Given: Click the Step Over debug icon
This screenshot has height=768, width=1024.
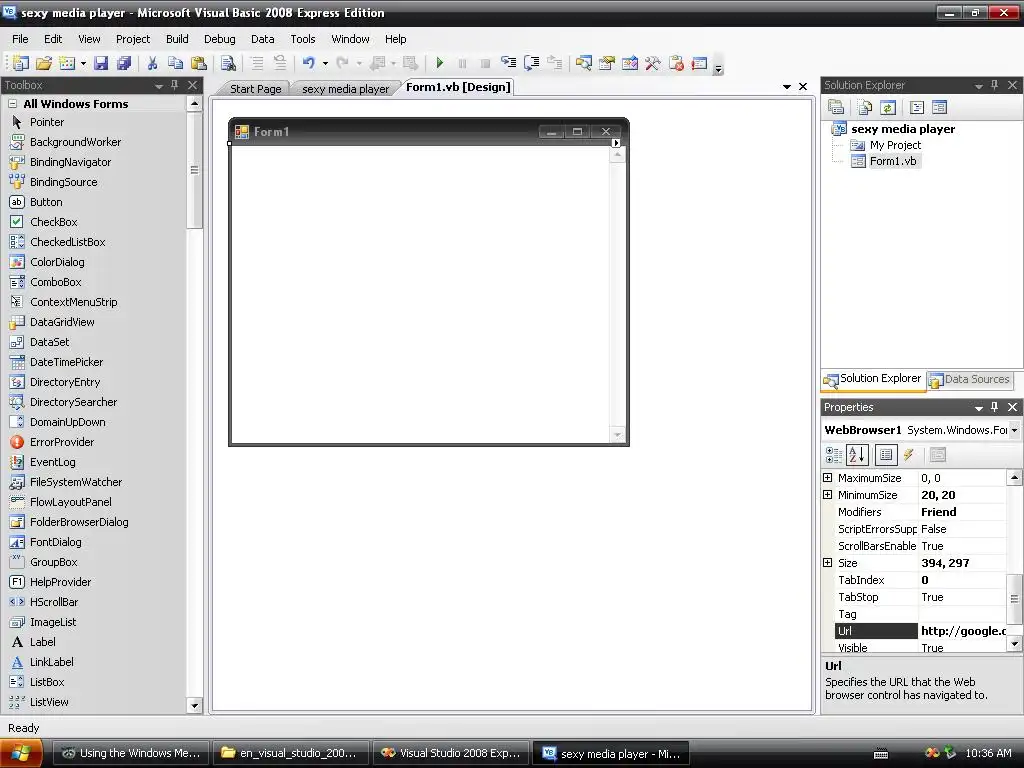Looking at the screenshot, I should point(532,63).
